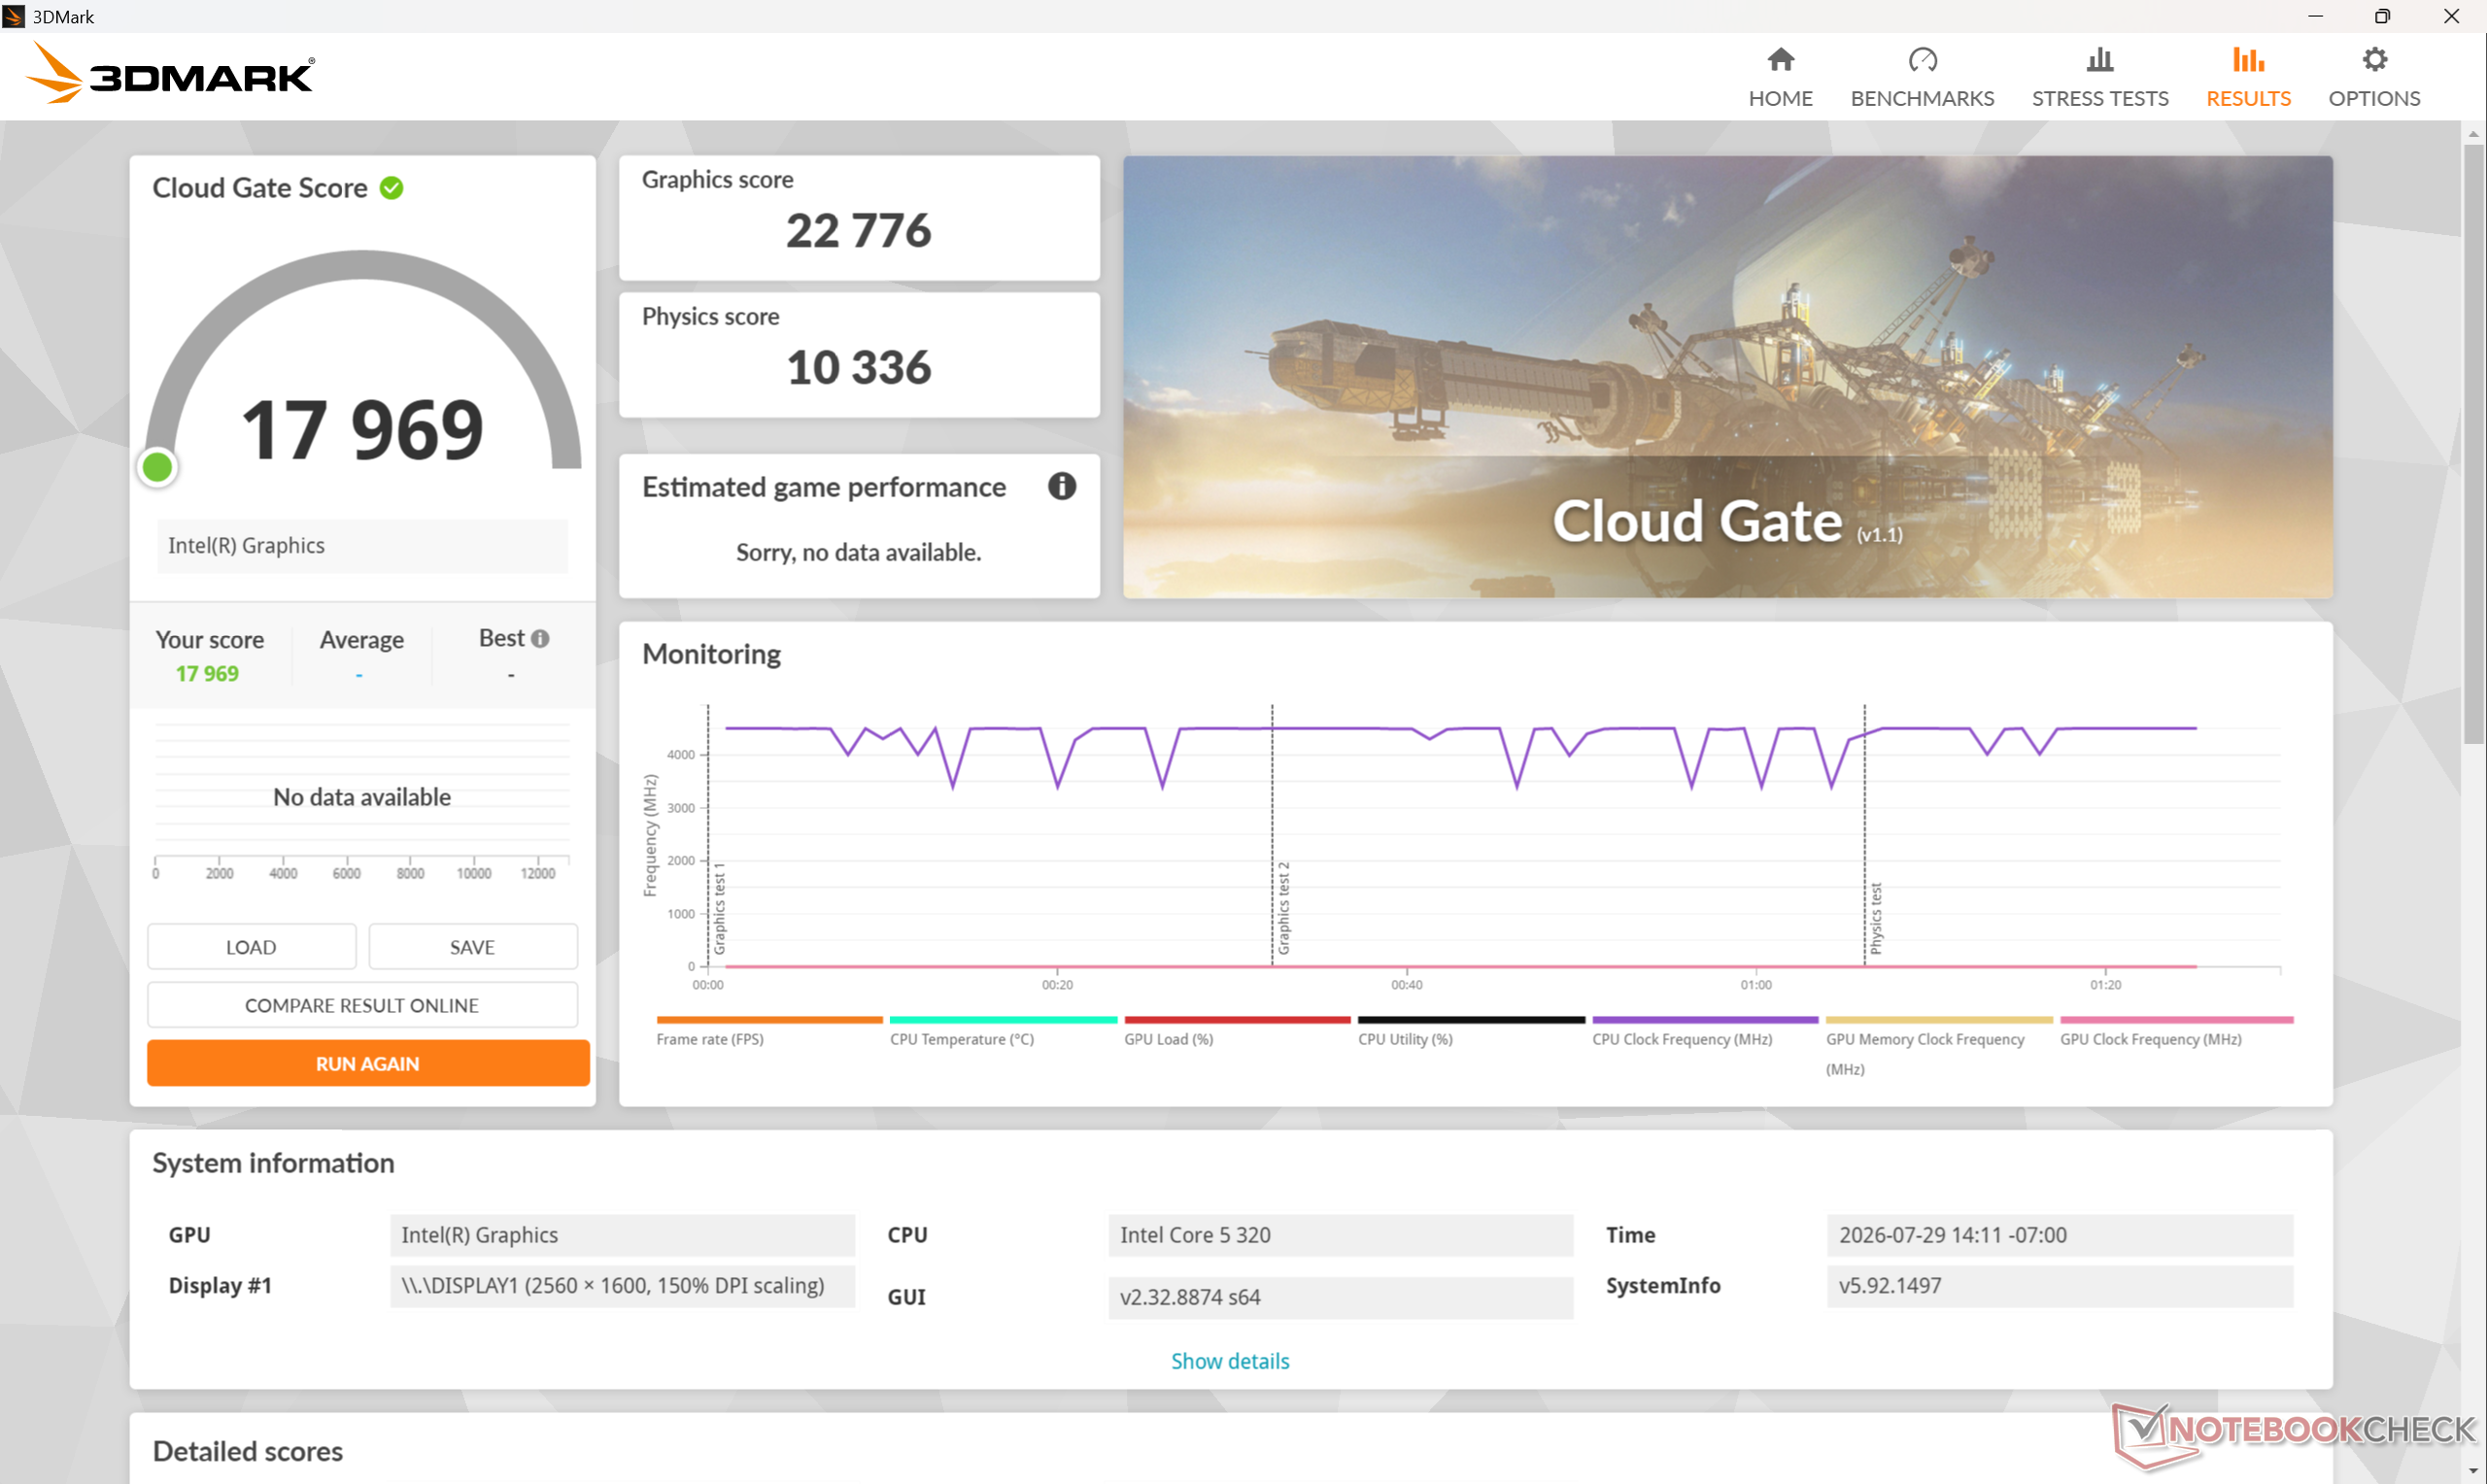Click the Graphics score value 22 776
Image resolution: width=2487 pixels, height=1484 pixels.
pos(858,230)
